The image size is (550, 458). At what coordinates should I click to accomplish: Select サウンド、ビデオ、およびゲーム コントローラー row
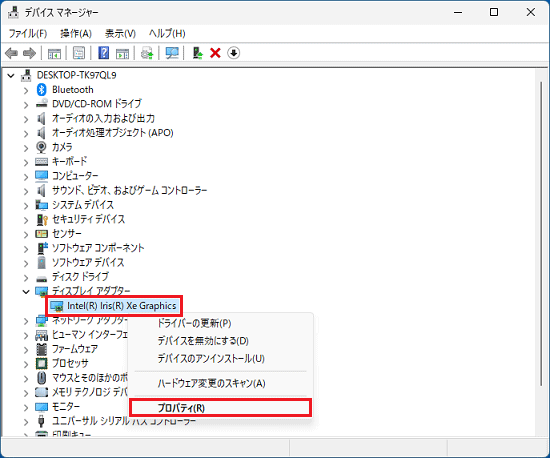point(129,190)
